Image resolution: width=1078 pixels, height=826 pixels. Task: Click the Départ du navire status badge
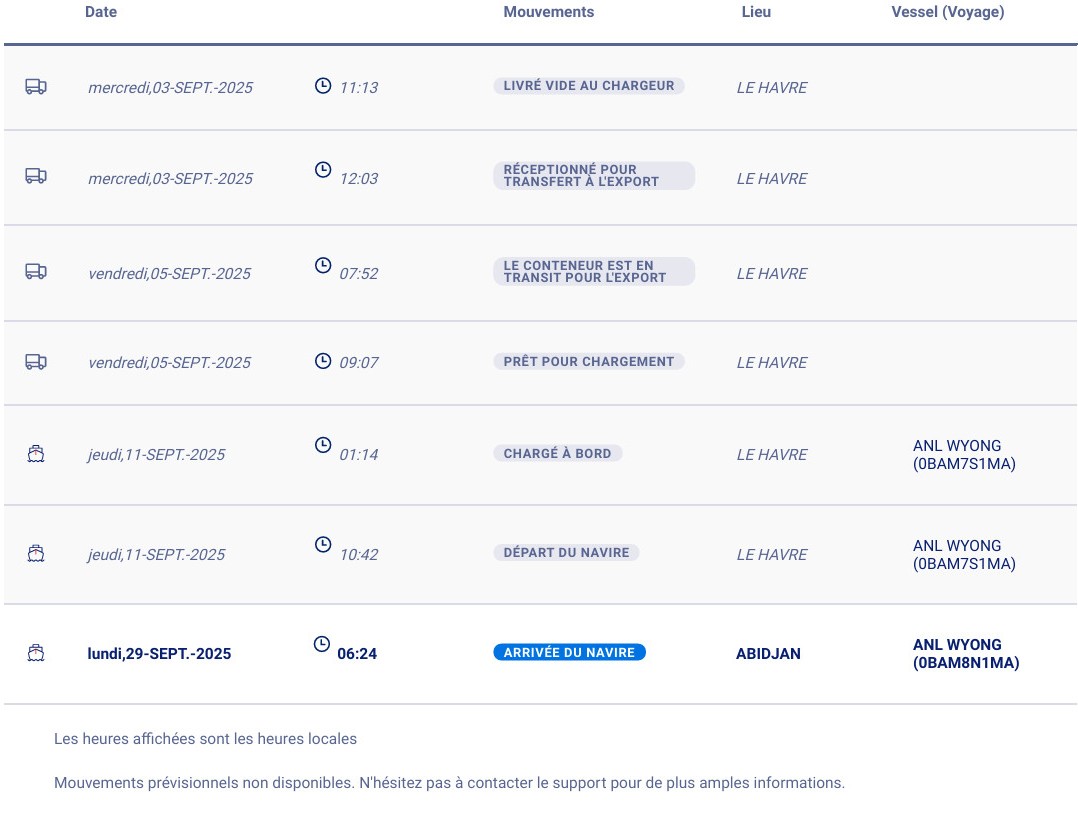point(566,552)
